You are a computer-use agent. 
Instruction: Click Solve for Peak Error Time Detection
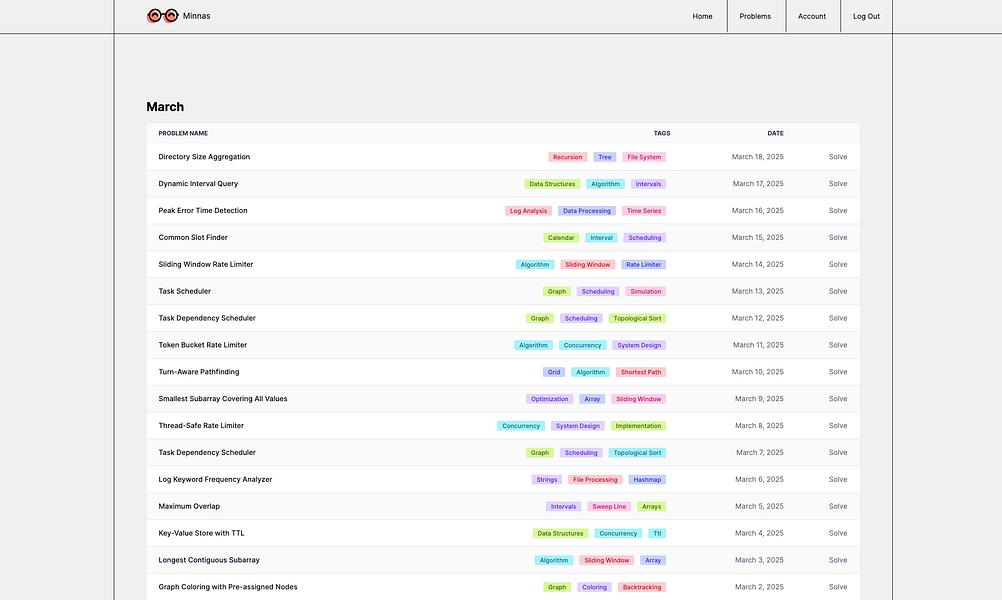[x=838, y=211]
